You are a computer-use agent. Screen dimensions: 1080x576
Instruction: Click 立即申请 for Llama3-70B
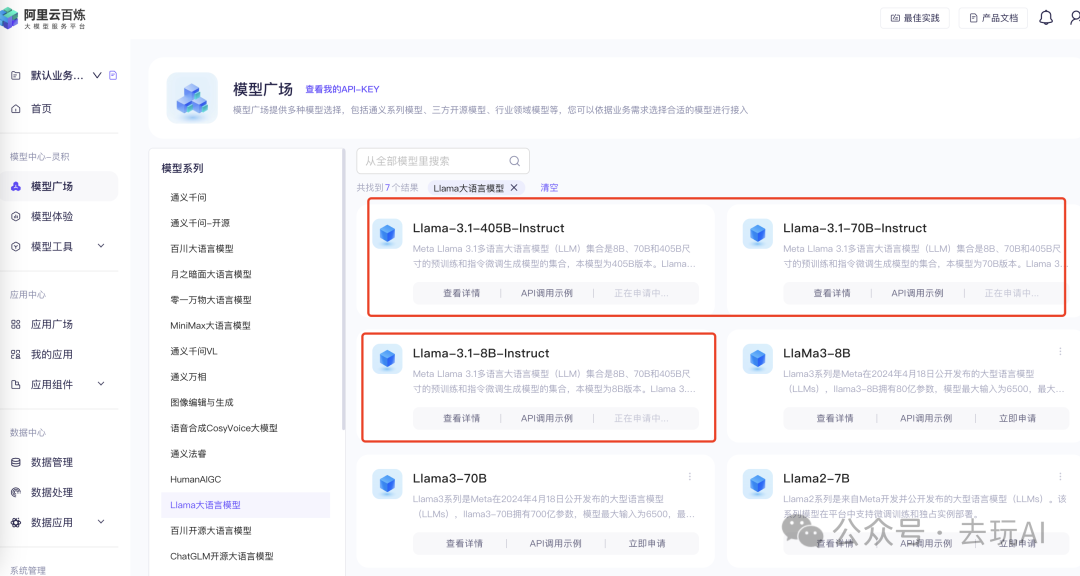(x=647, y=544)
